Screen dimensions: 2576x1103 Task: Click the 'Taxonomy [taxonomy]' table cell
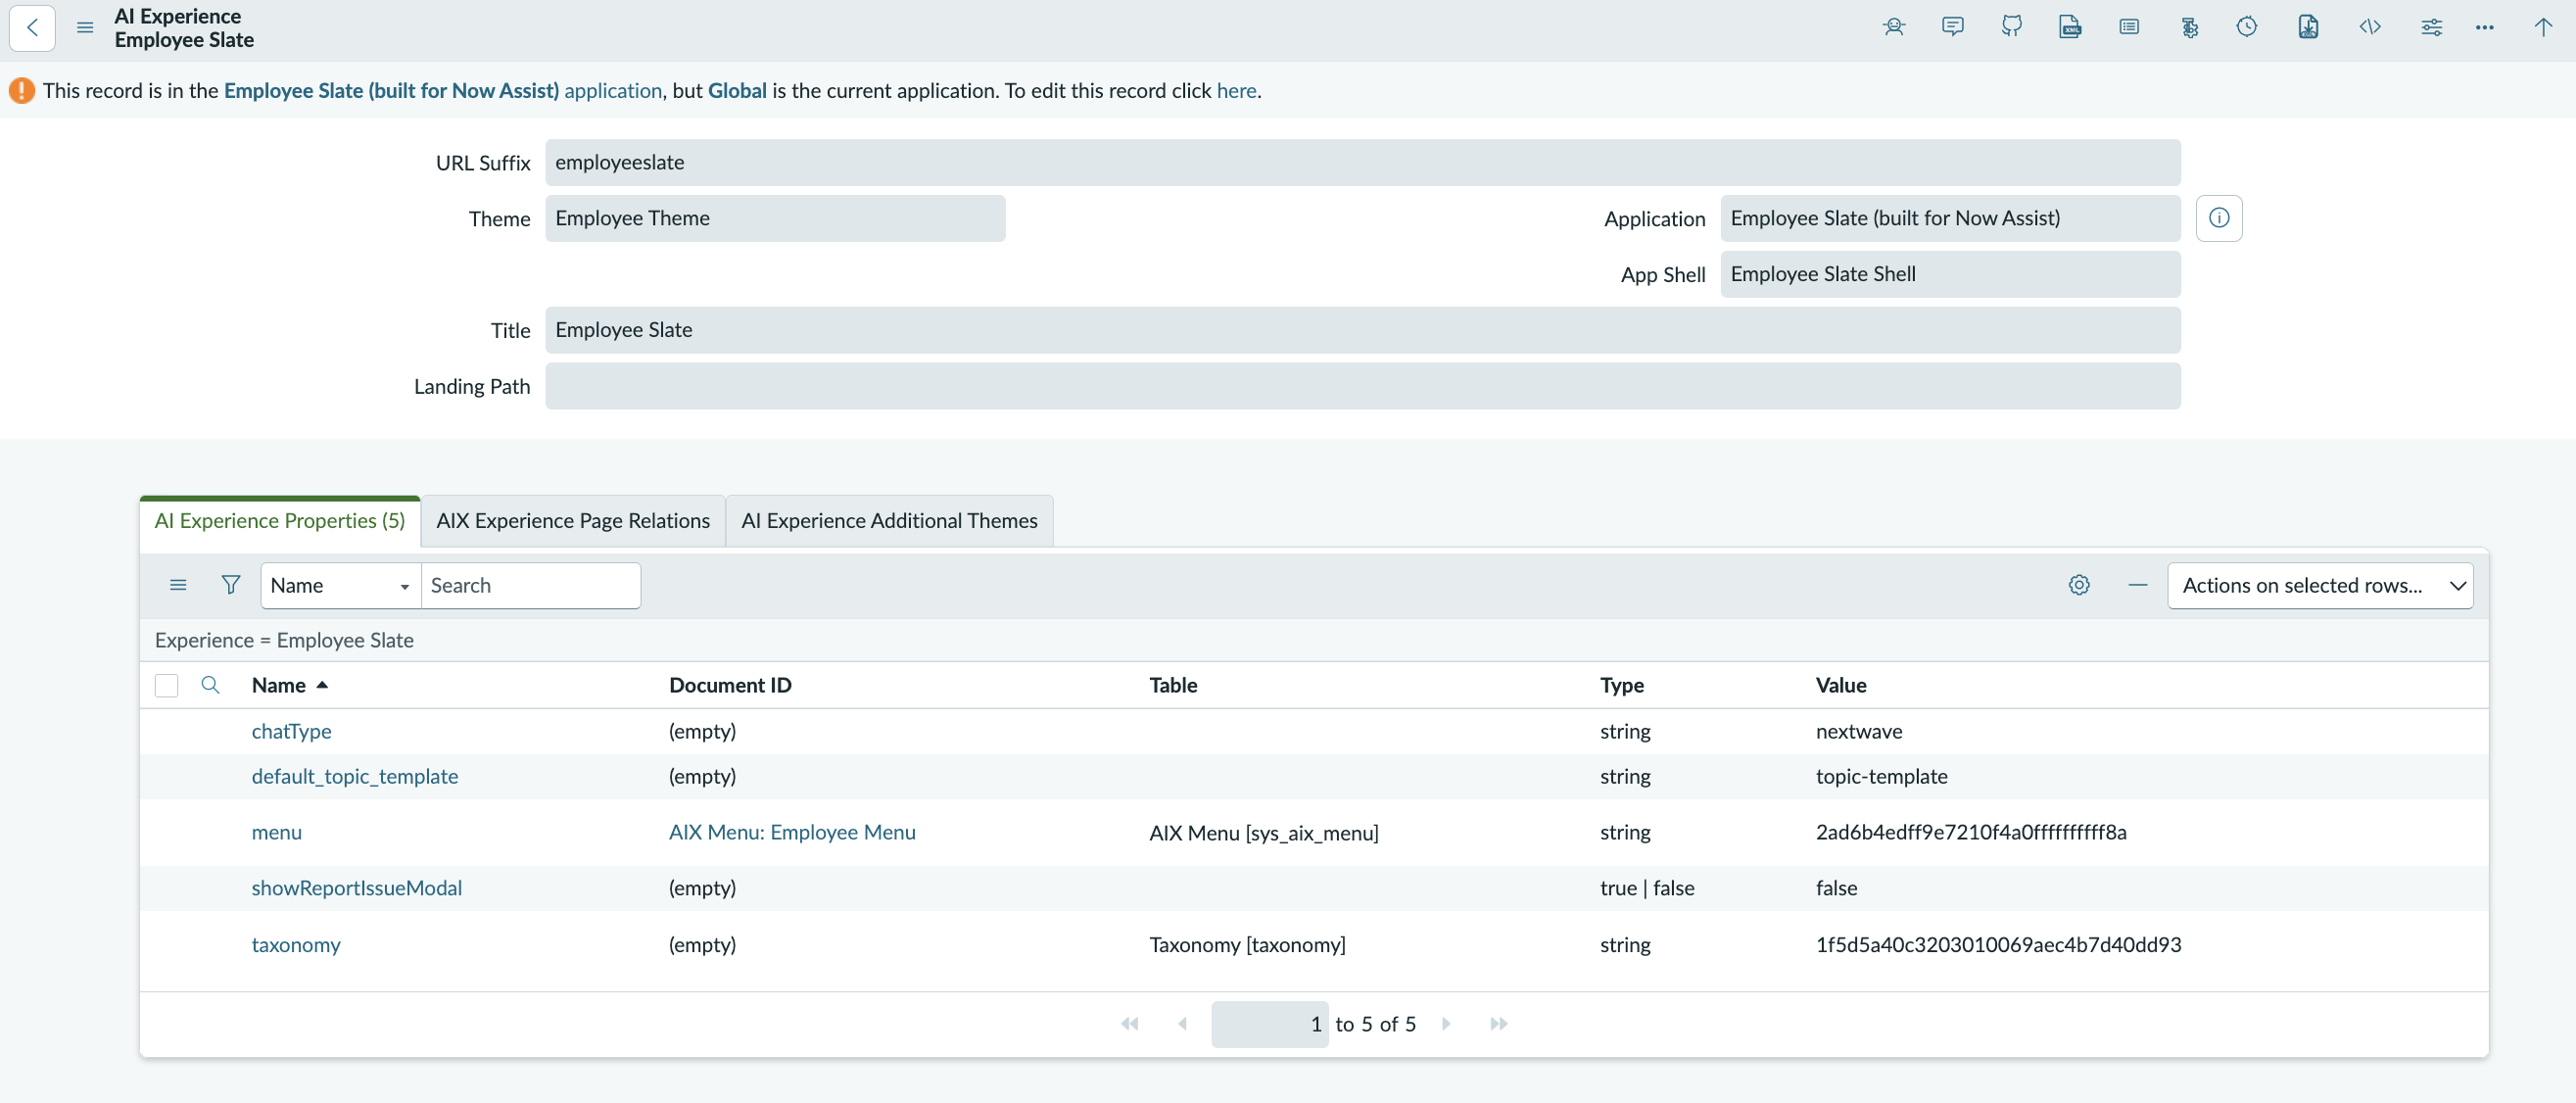[x=1247, y=944]
